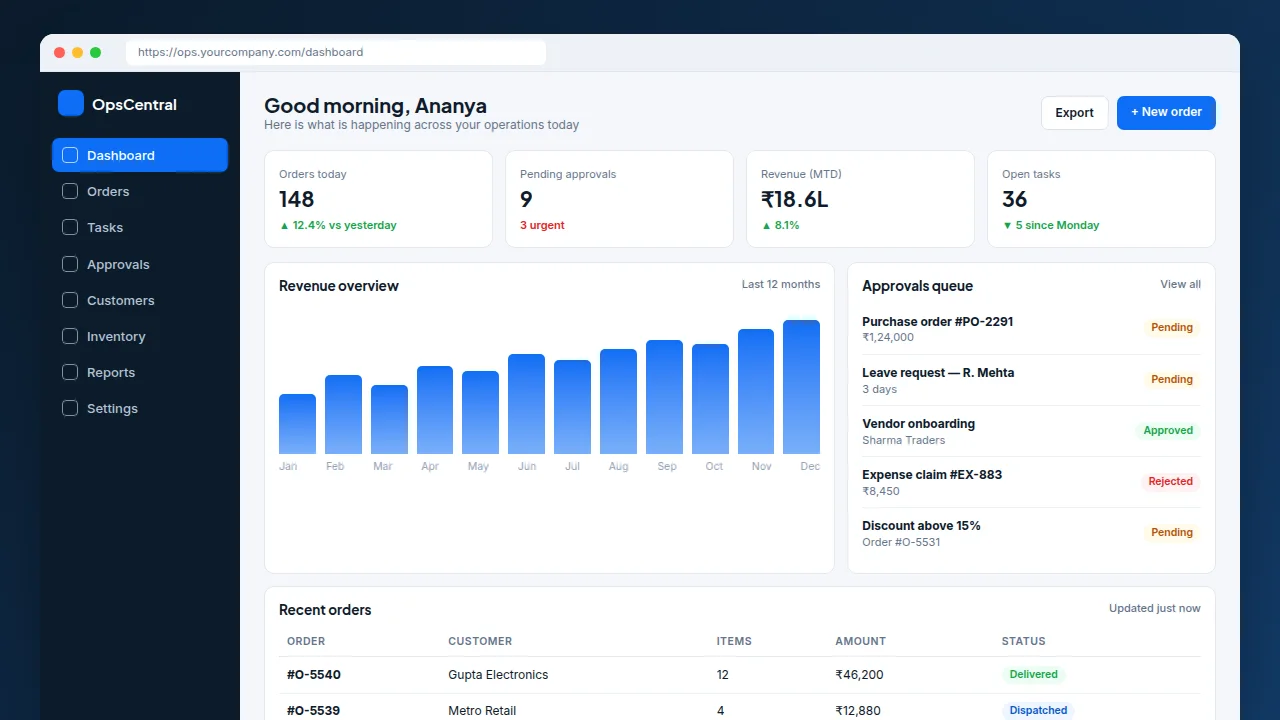Viewport: 1280px width, 720px height.
Task: Click the STATUS column header
Action: click(1023, 641)
